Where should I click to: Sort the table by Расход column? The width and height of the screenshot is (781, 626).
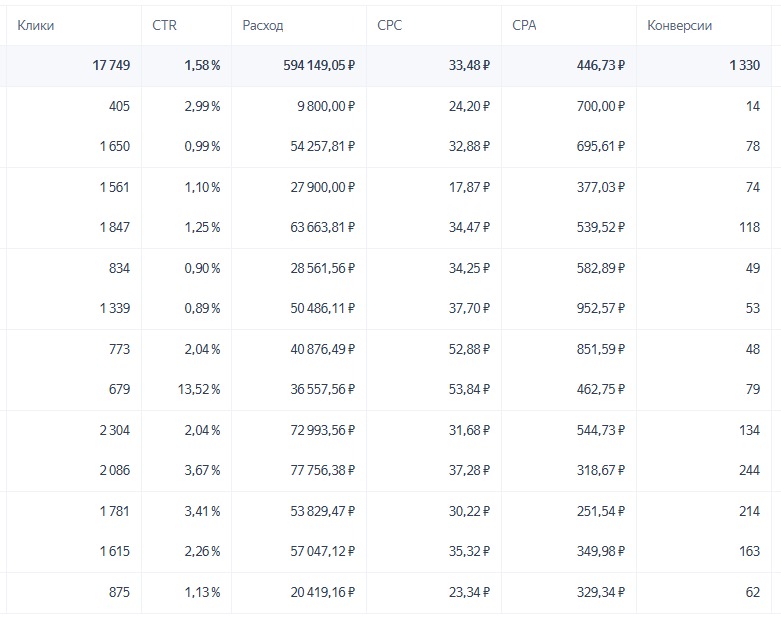point(263,25)
